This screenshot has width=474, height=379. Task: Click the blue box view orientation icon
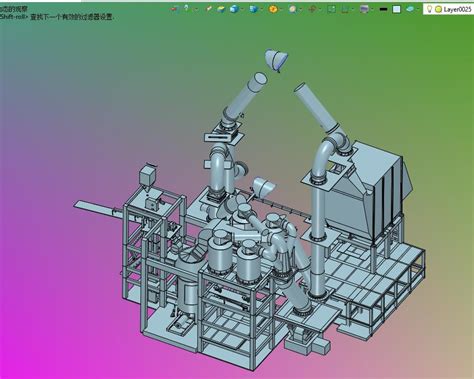coord(254,9)
